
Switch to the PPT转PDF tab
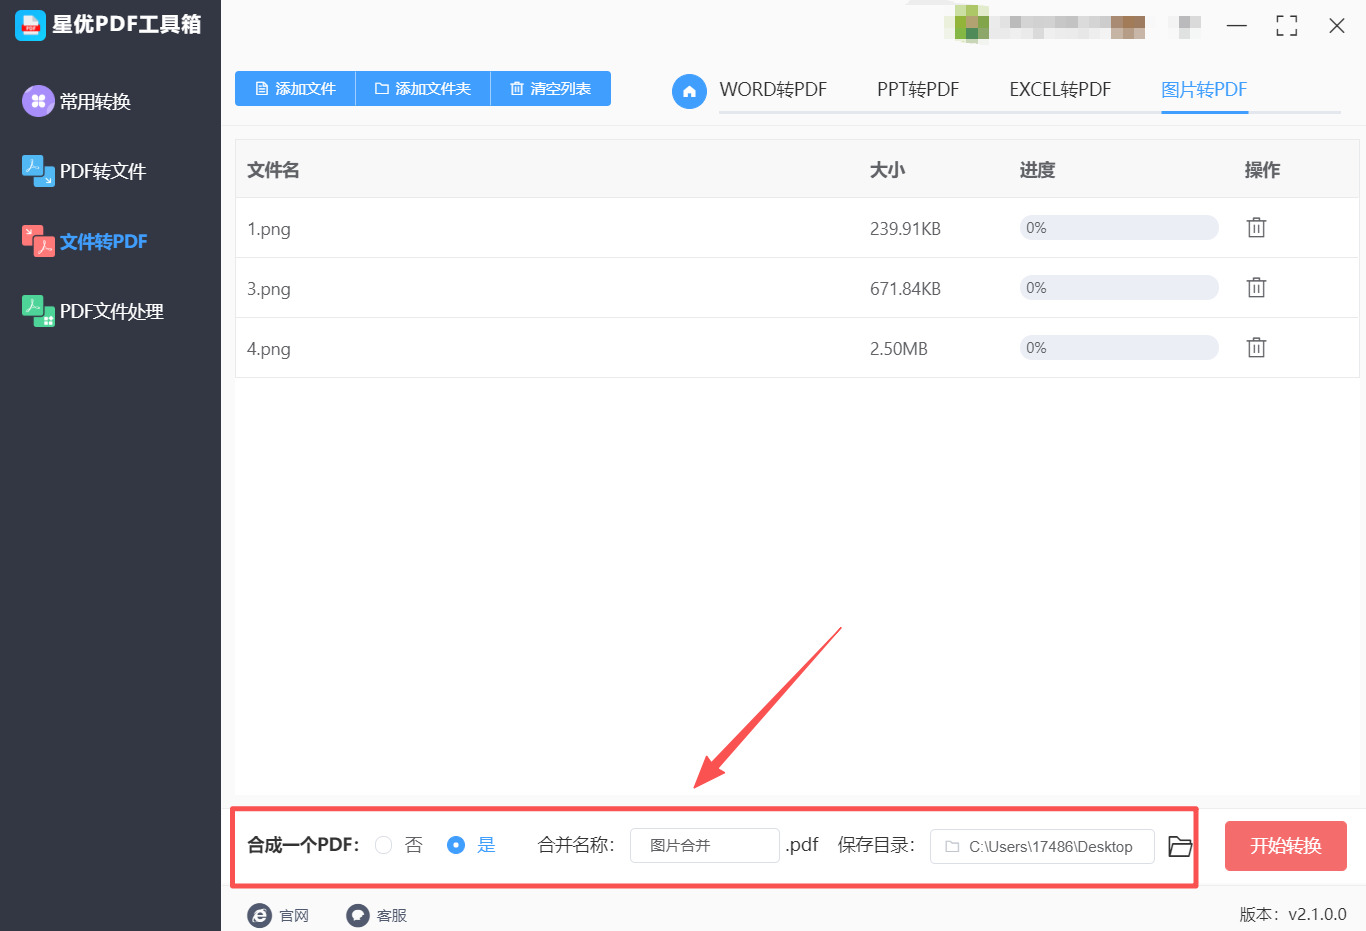[918, 90]
